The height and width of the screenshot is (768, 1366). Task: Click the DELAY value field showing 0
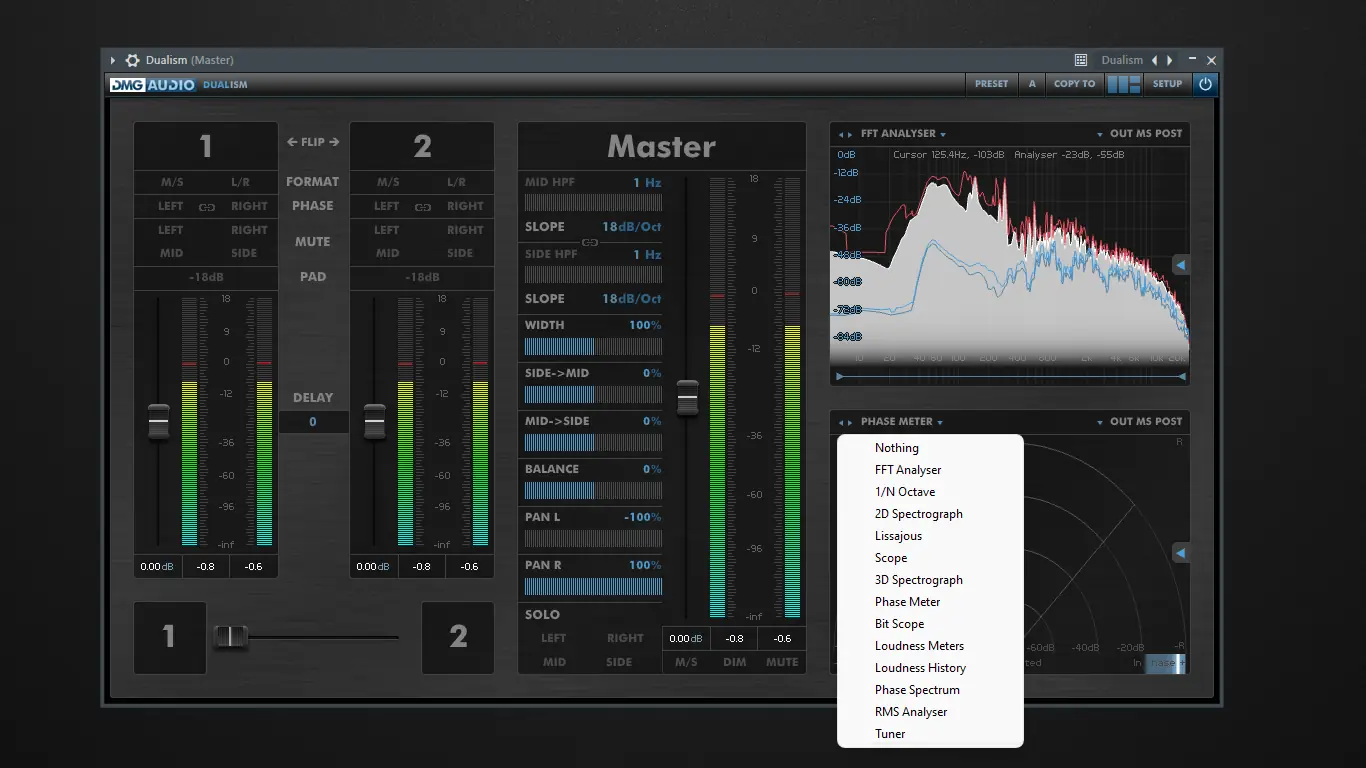click(313, 422)
